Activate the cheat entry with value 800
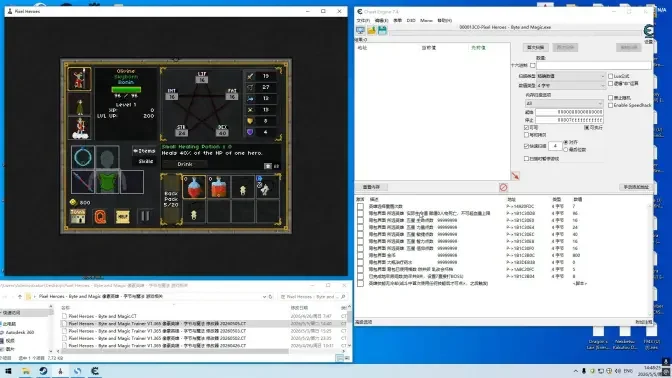The height and width of the screenshot is (378, 672). 360,255
